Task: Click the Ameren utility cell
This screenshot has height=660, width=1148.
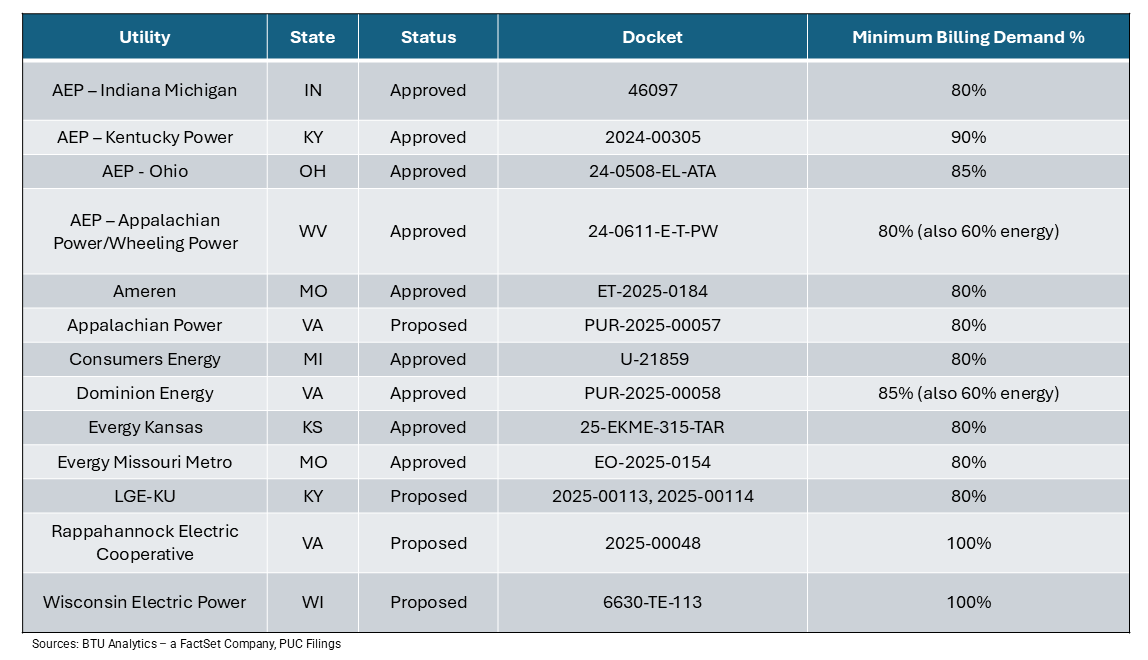Action: coord(145,291)
